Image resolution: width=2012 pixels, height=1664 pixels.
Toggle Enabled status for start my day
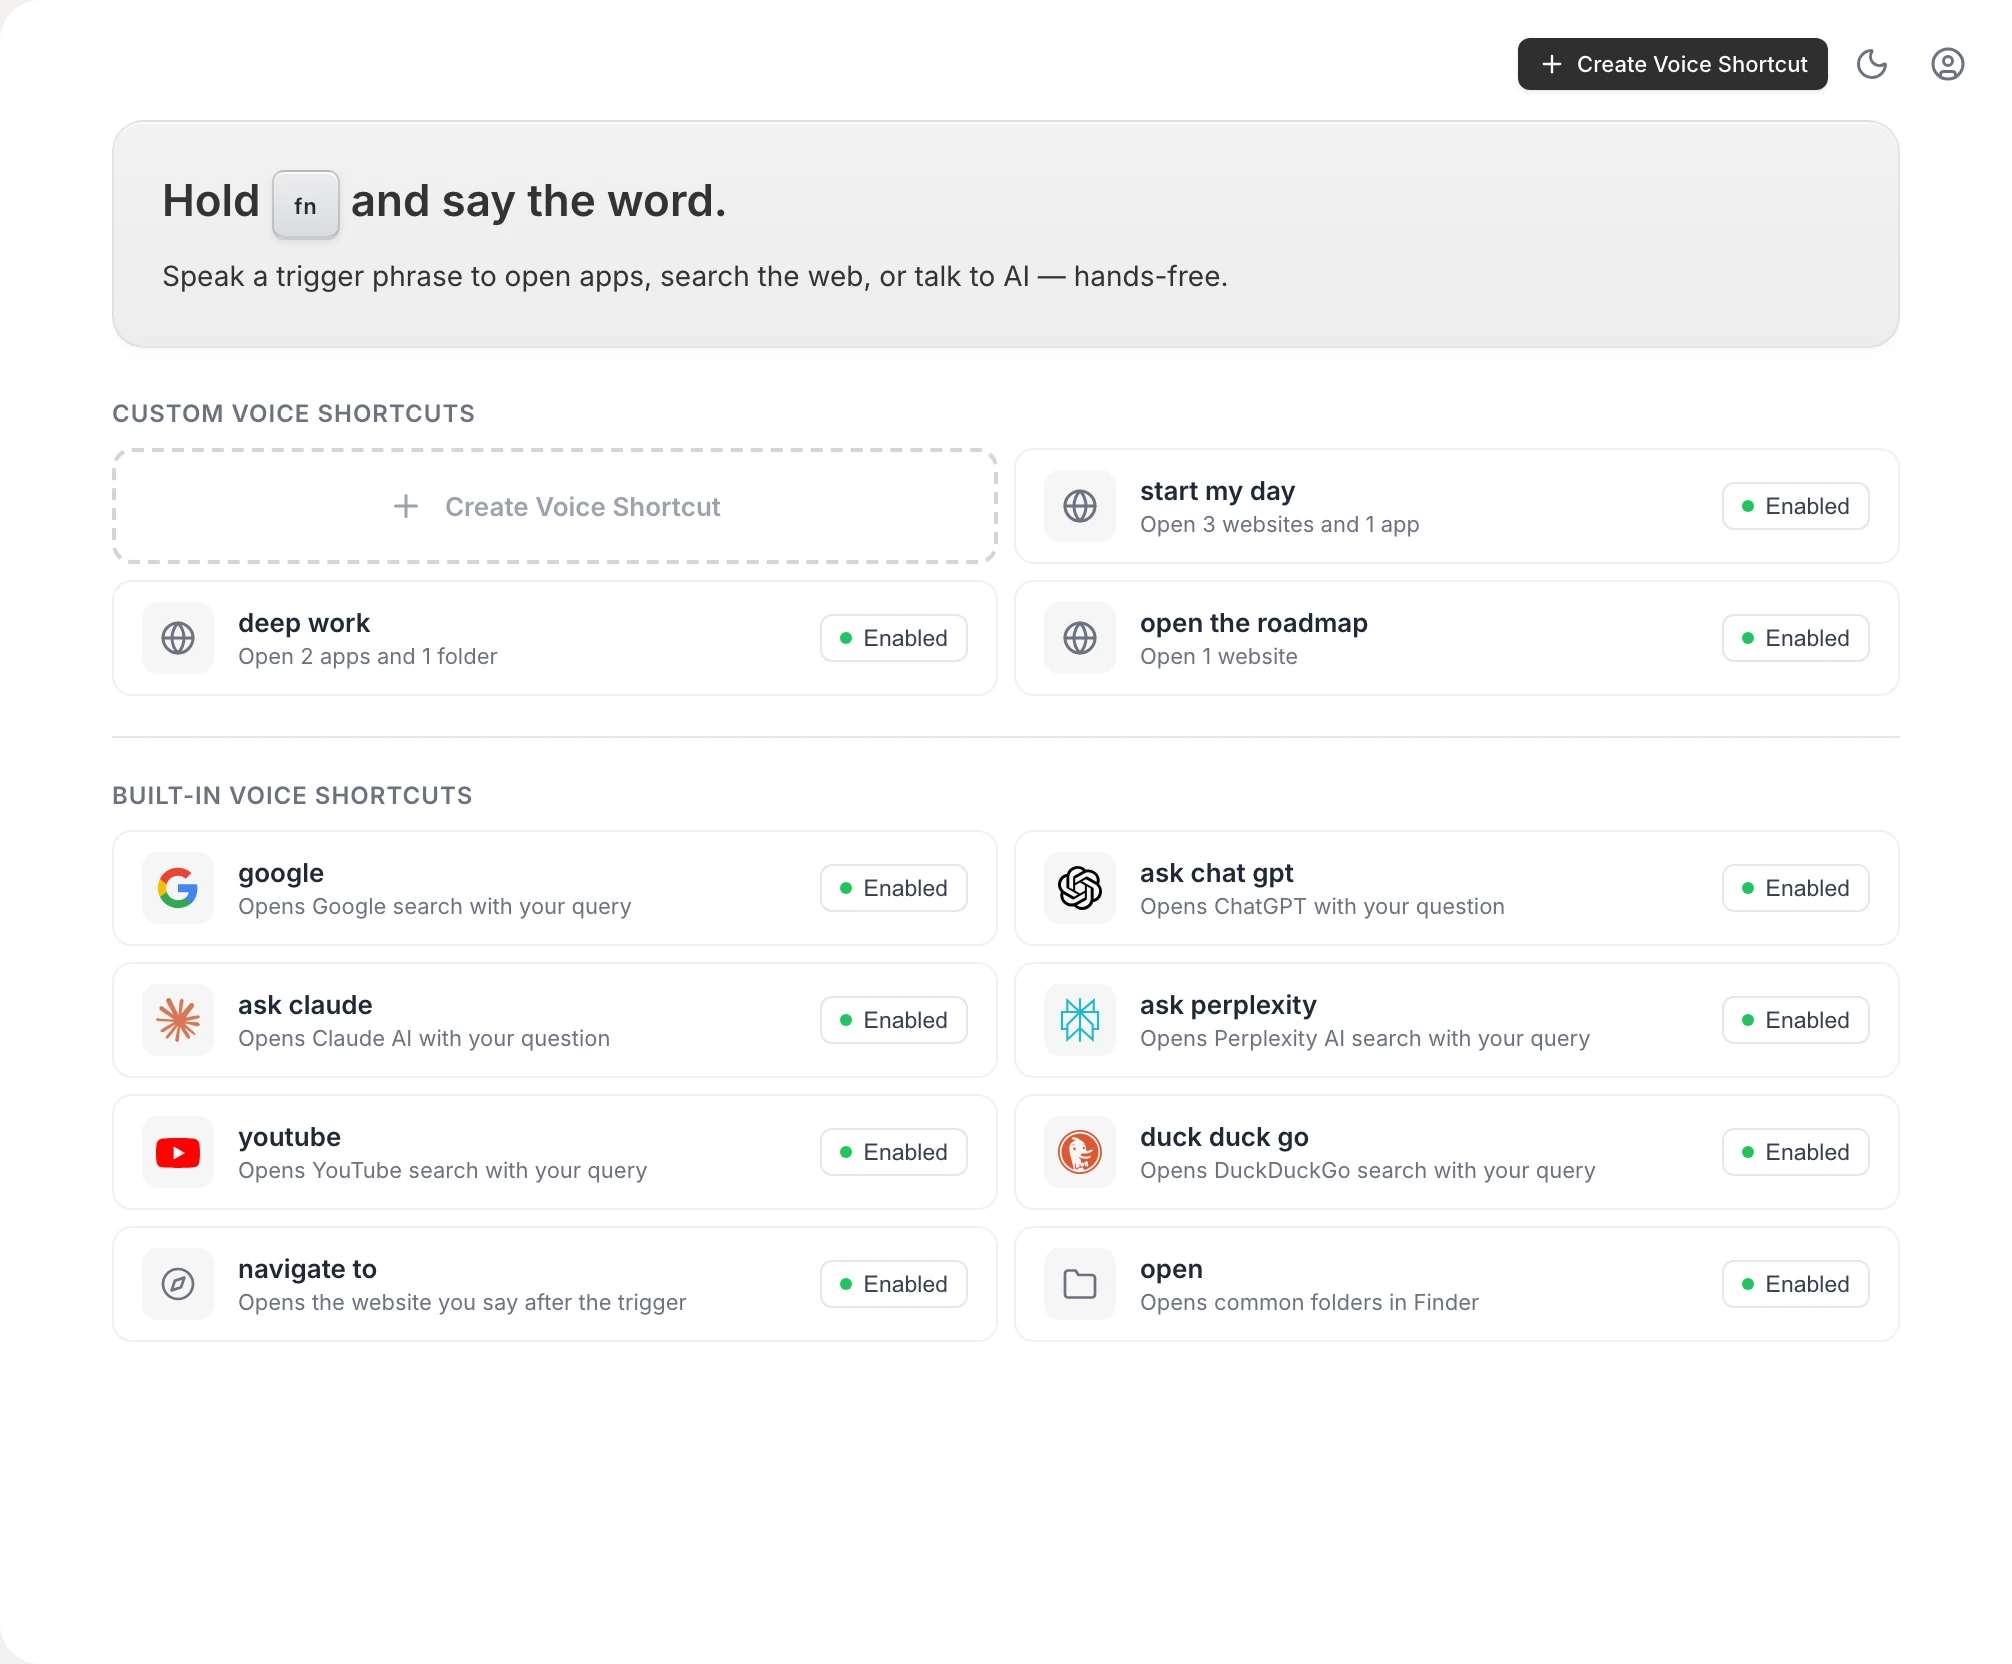(1795, 506)
